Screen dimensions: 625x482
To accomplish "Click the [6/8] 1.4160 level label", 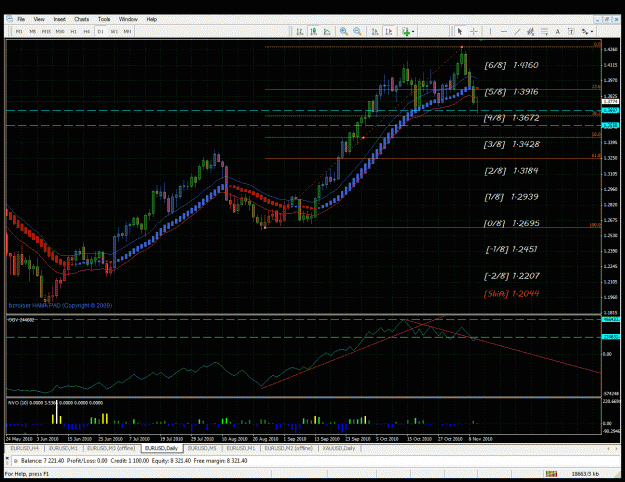I will coord(511,65).
